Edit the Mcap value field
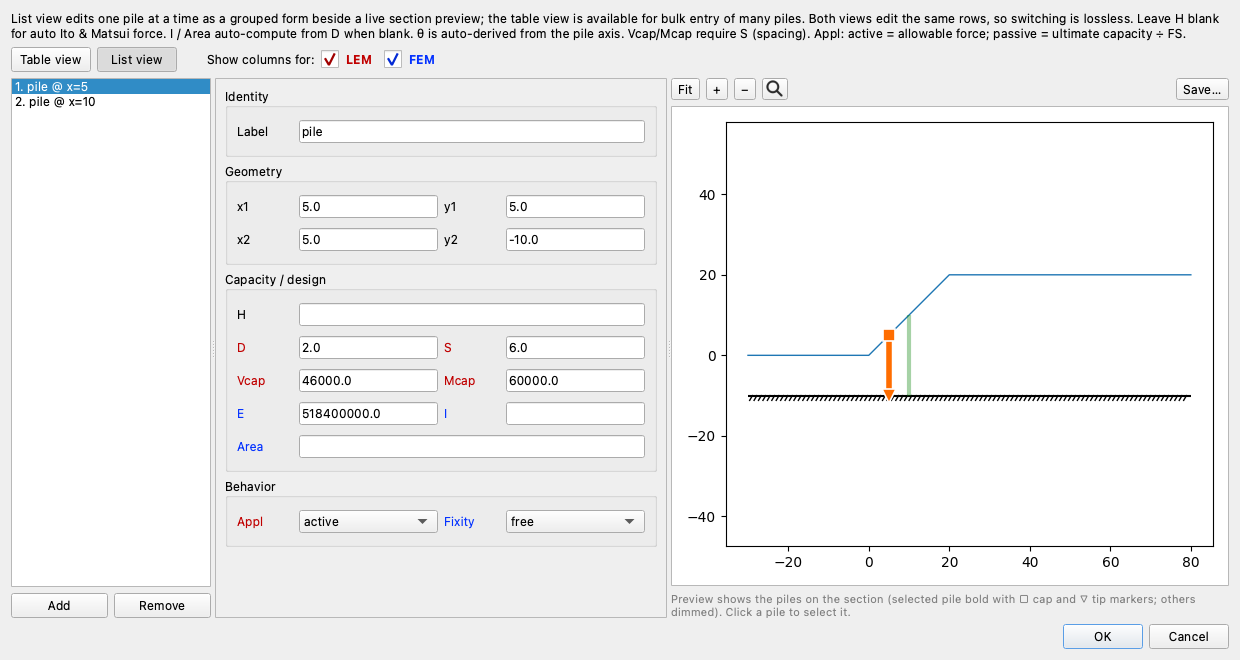 coord(575,380)
